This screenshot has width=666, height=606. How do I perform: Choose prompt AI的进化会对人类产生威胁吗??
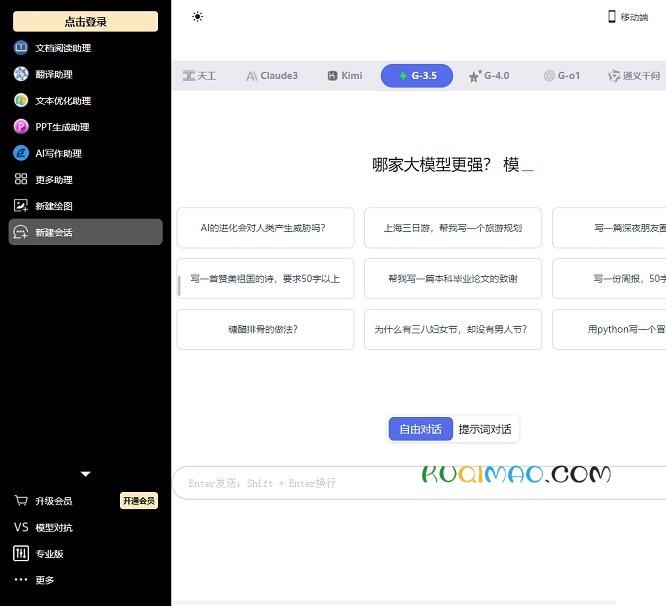coord(265,228)
